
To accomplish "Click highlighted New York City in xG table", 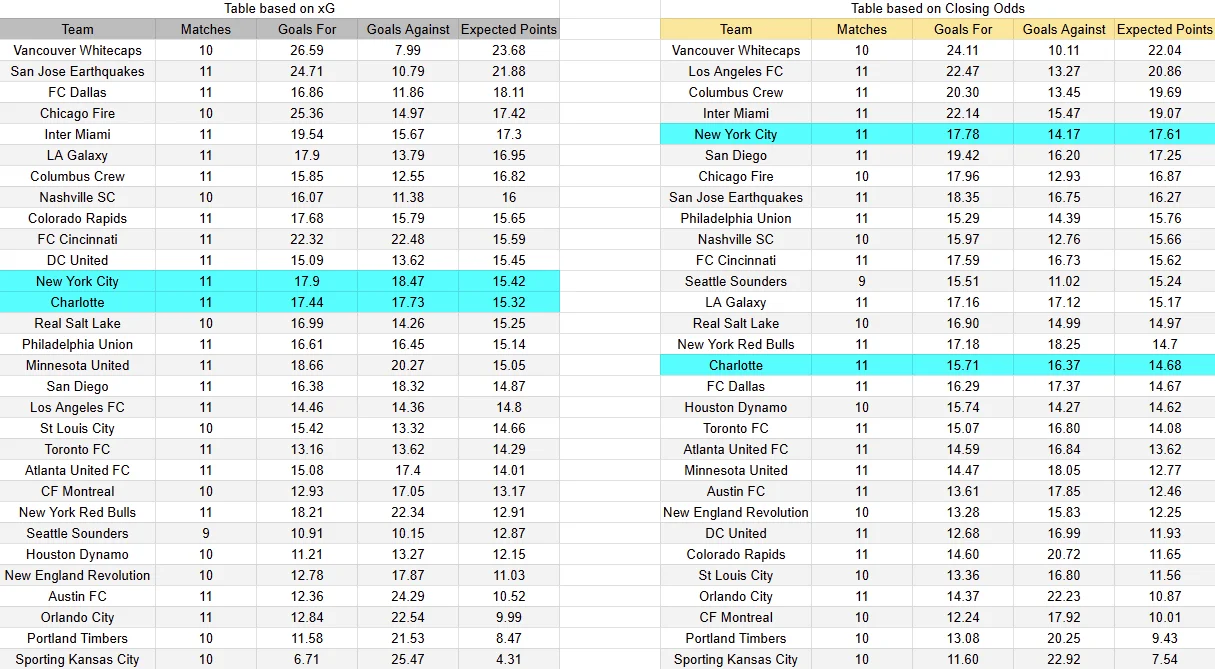I will pyautogui.click(x=78, y=281).
